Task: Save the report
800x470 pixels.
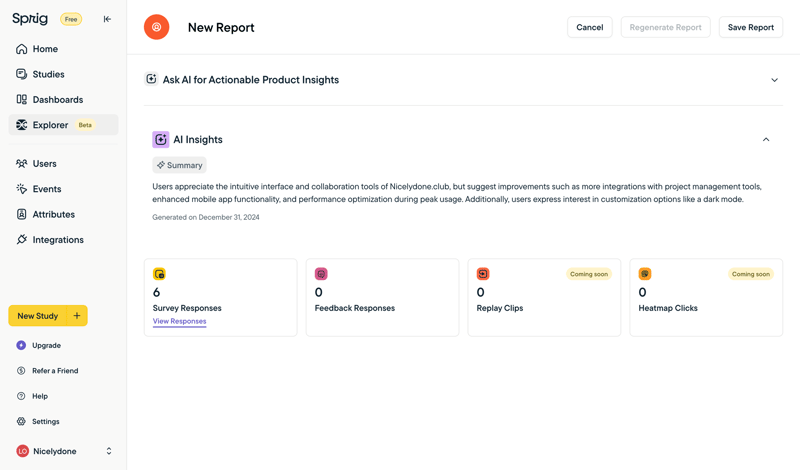Action: pos(751,27)
